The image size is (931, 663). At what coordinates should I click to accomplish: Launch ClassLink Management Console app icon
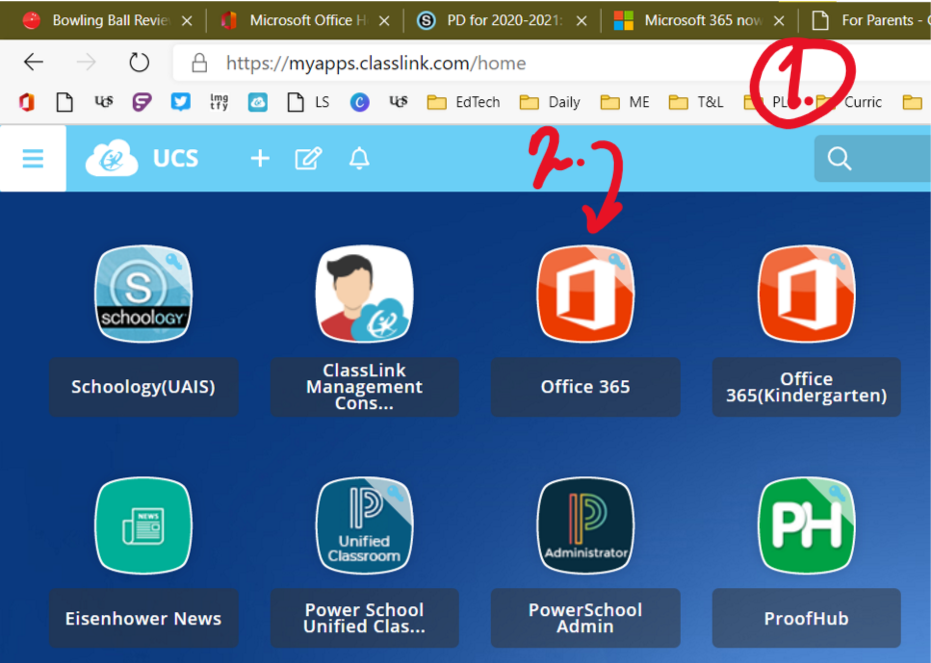(x=364, y=294)
